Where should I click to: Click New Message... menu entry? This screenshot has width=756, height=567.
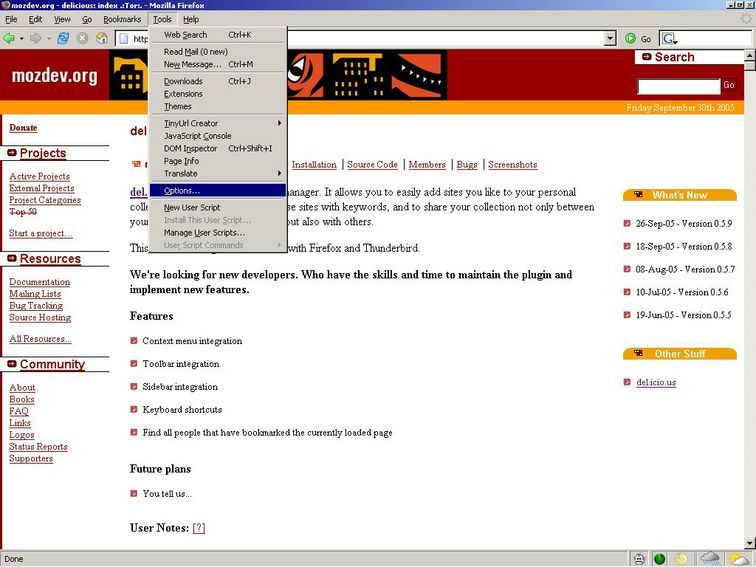point(217,64)
